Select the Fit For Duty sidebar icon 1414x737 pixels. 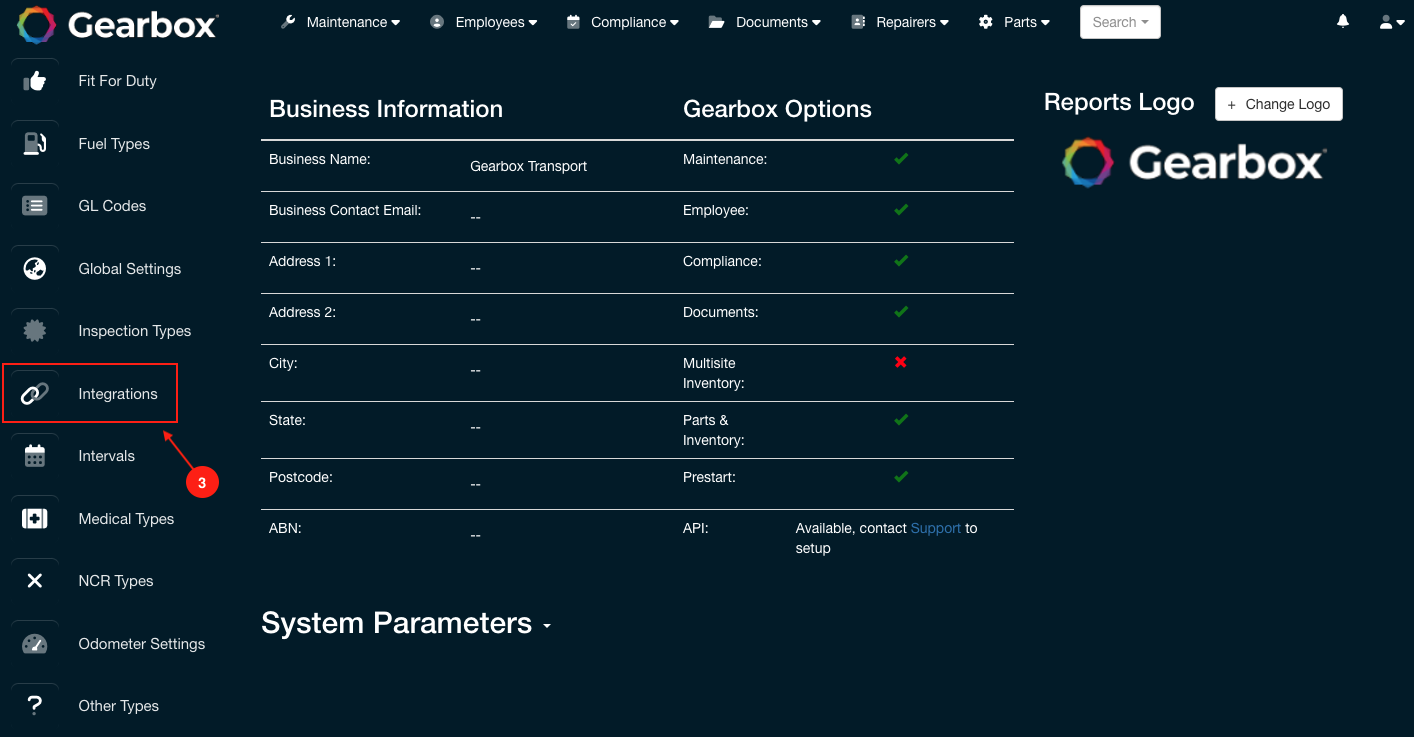tap(34, 81)
